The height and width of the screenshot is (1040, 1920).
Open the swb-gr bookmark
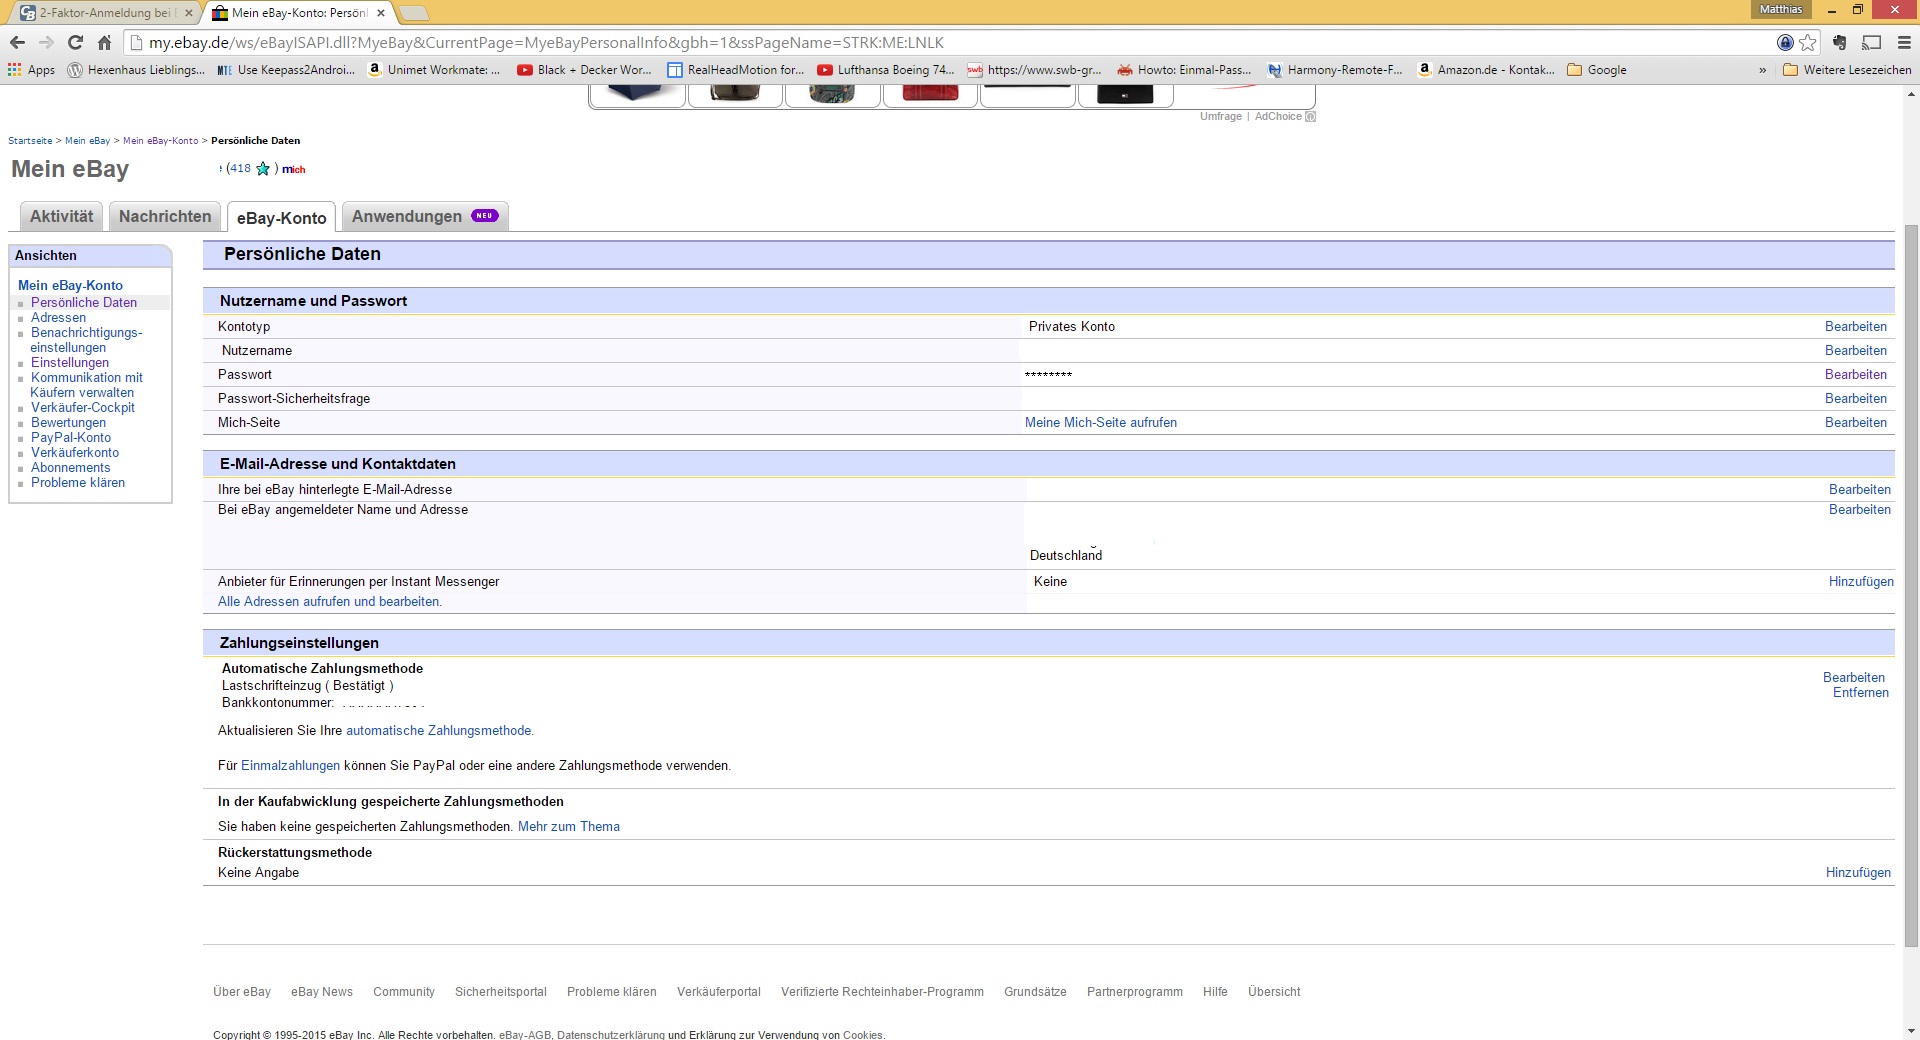coord(1034,70)
